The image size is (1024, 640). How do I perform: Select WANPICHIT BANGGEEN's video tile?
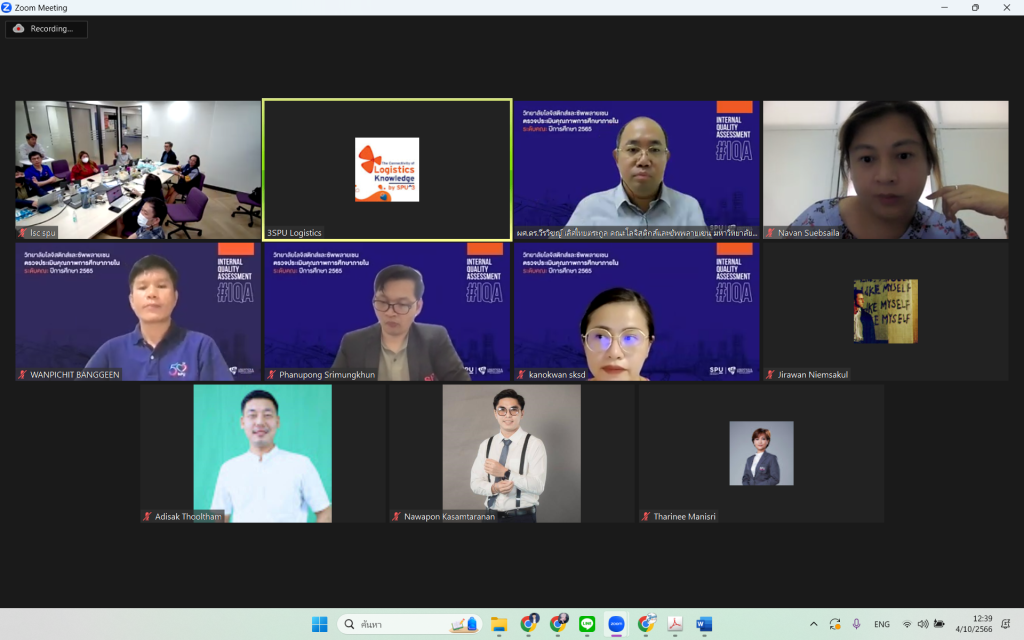(138, 312)
